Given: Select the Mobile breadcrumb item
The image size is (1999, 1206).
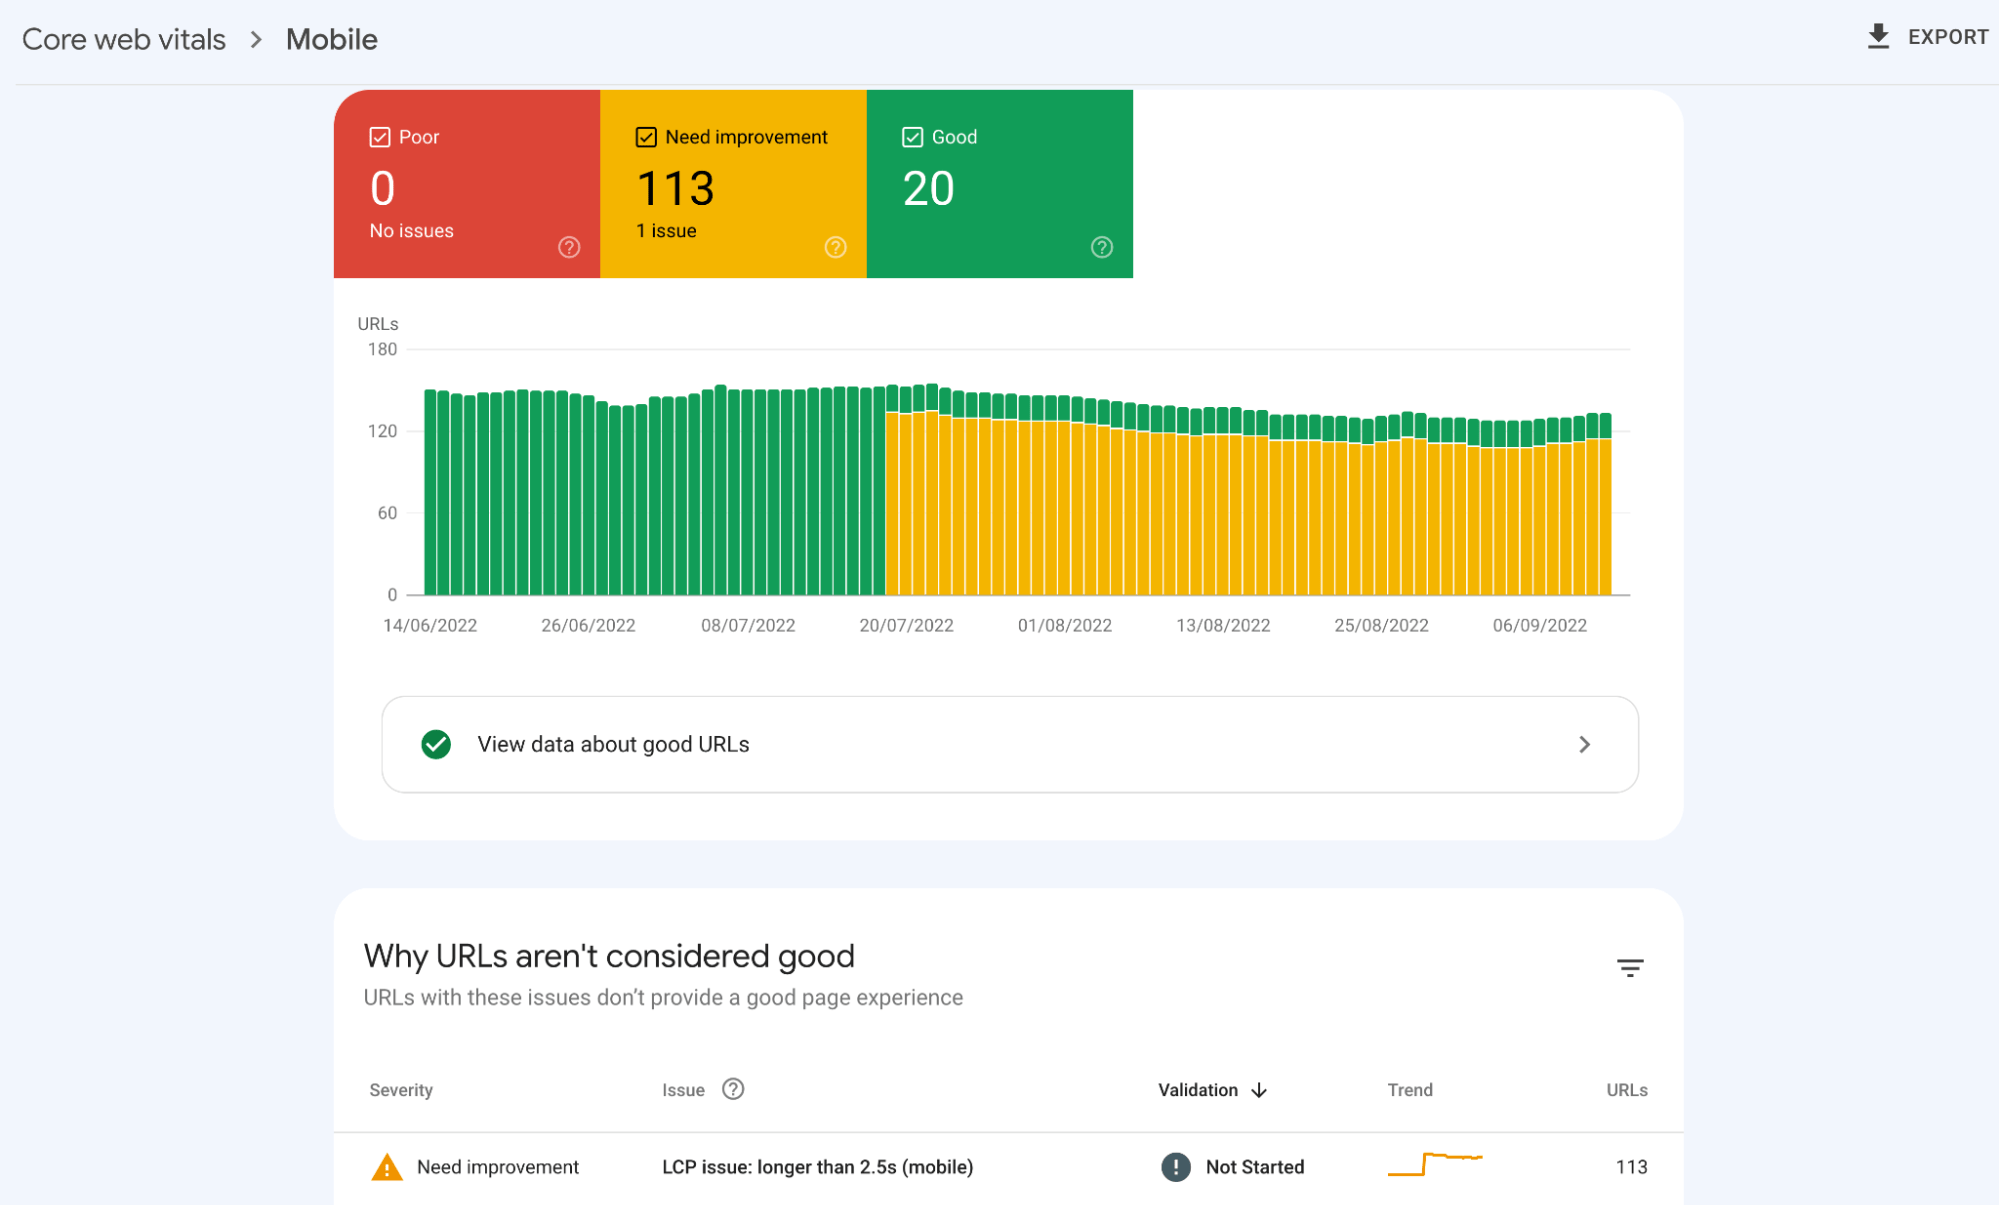Looking at the screenshot, I should pyautogui.click(x=331, y=39).
